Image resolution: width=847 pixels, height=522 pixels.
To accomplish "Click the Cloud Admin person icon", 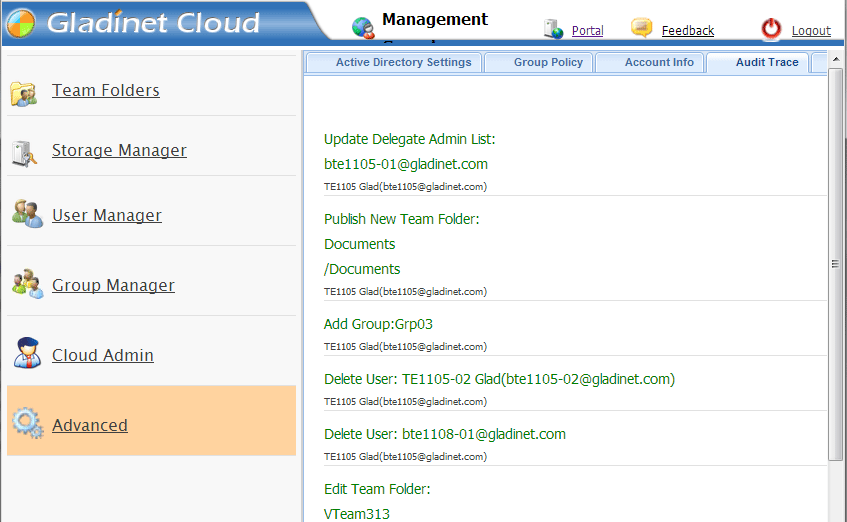I will point(27,353).
